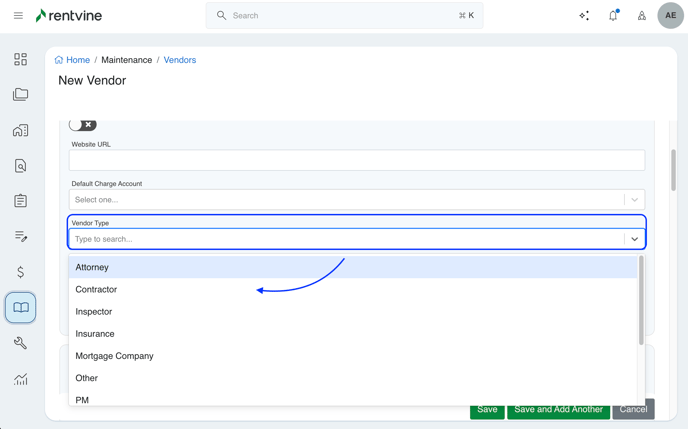Viewport: 688px width, 429px height.
Task: Select Contractor from the vendor type list
Action: click(x=96, y=290)
